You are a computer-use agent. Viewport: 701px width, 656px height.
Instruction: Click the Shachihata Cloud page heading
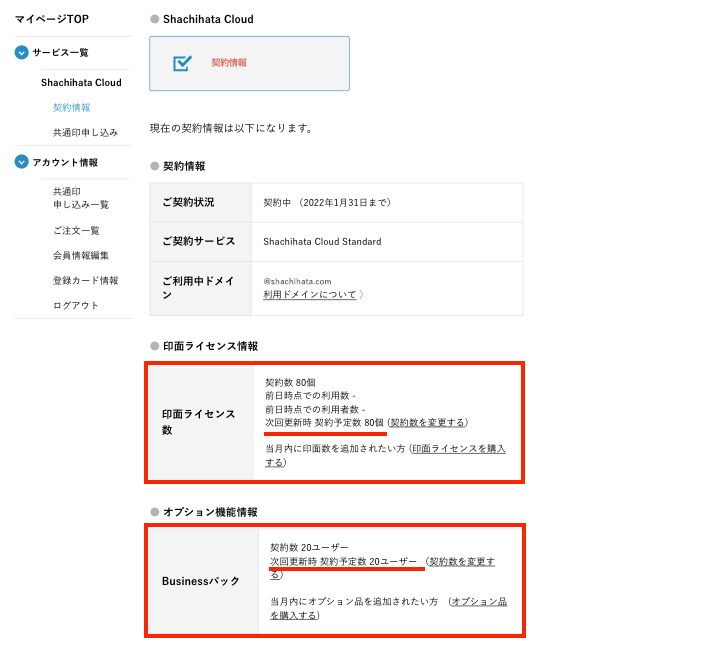[x=208, y=19]
